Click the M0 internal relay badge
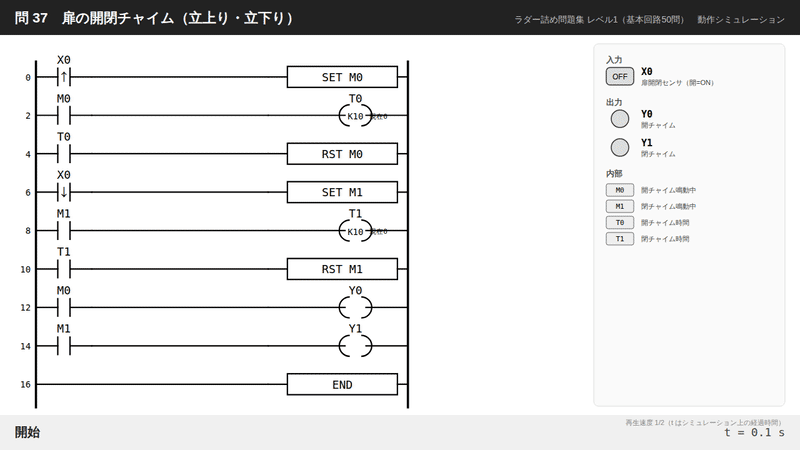Screen dimensions: 800x450 tap(619, 190)
